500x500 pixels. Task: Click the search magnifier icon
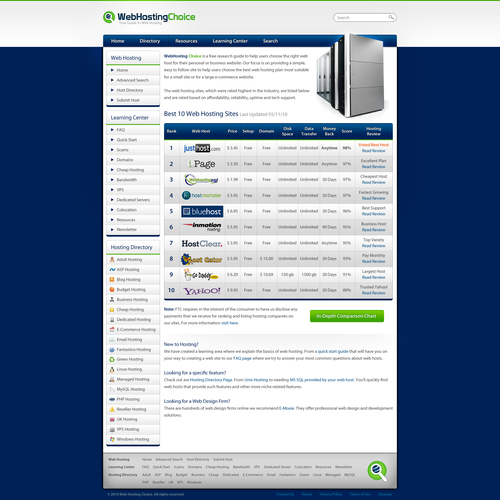391,17
